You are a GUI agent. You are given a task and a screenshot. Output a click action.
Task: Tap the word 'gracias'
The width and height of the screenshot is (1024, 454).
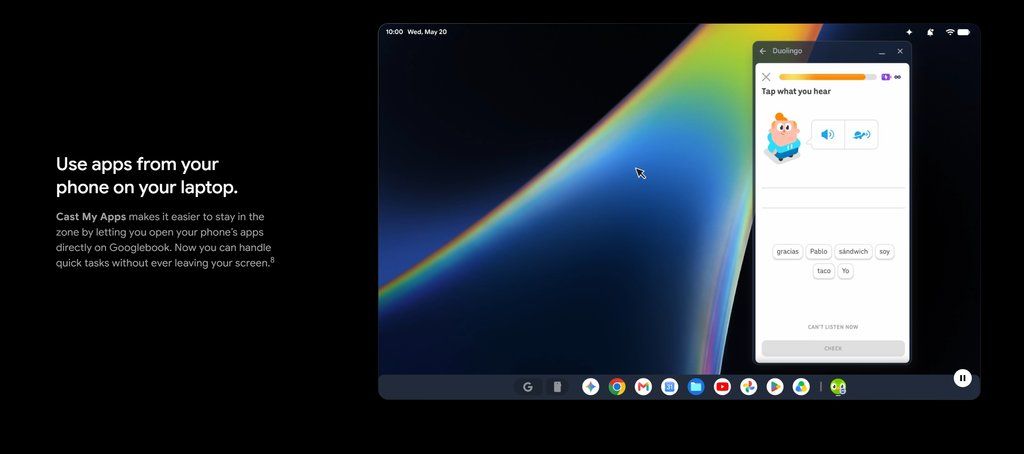pos(788,251)
